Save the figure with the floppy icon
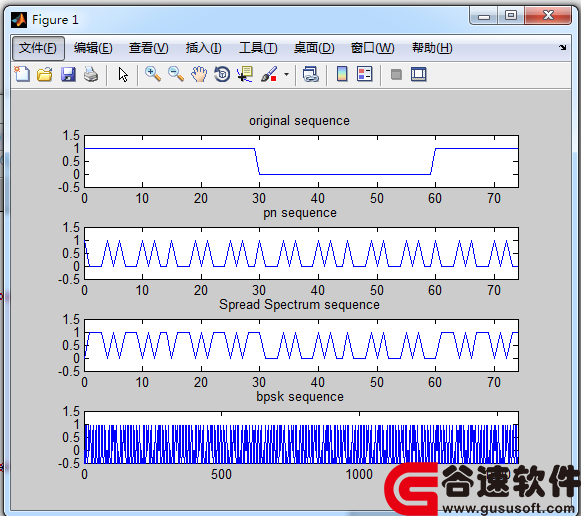 (68, 74)
